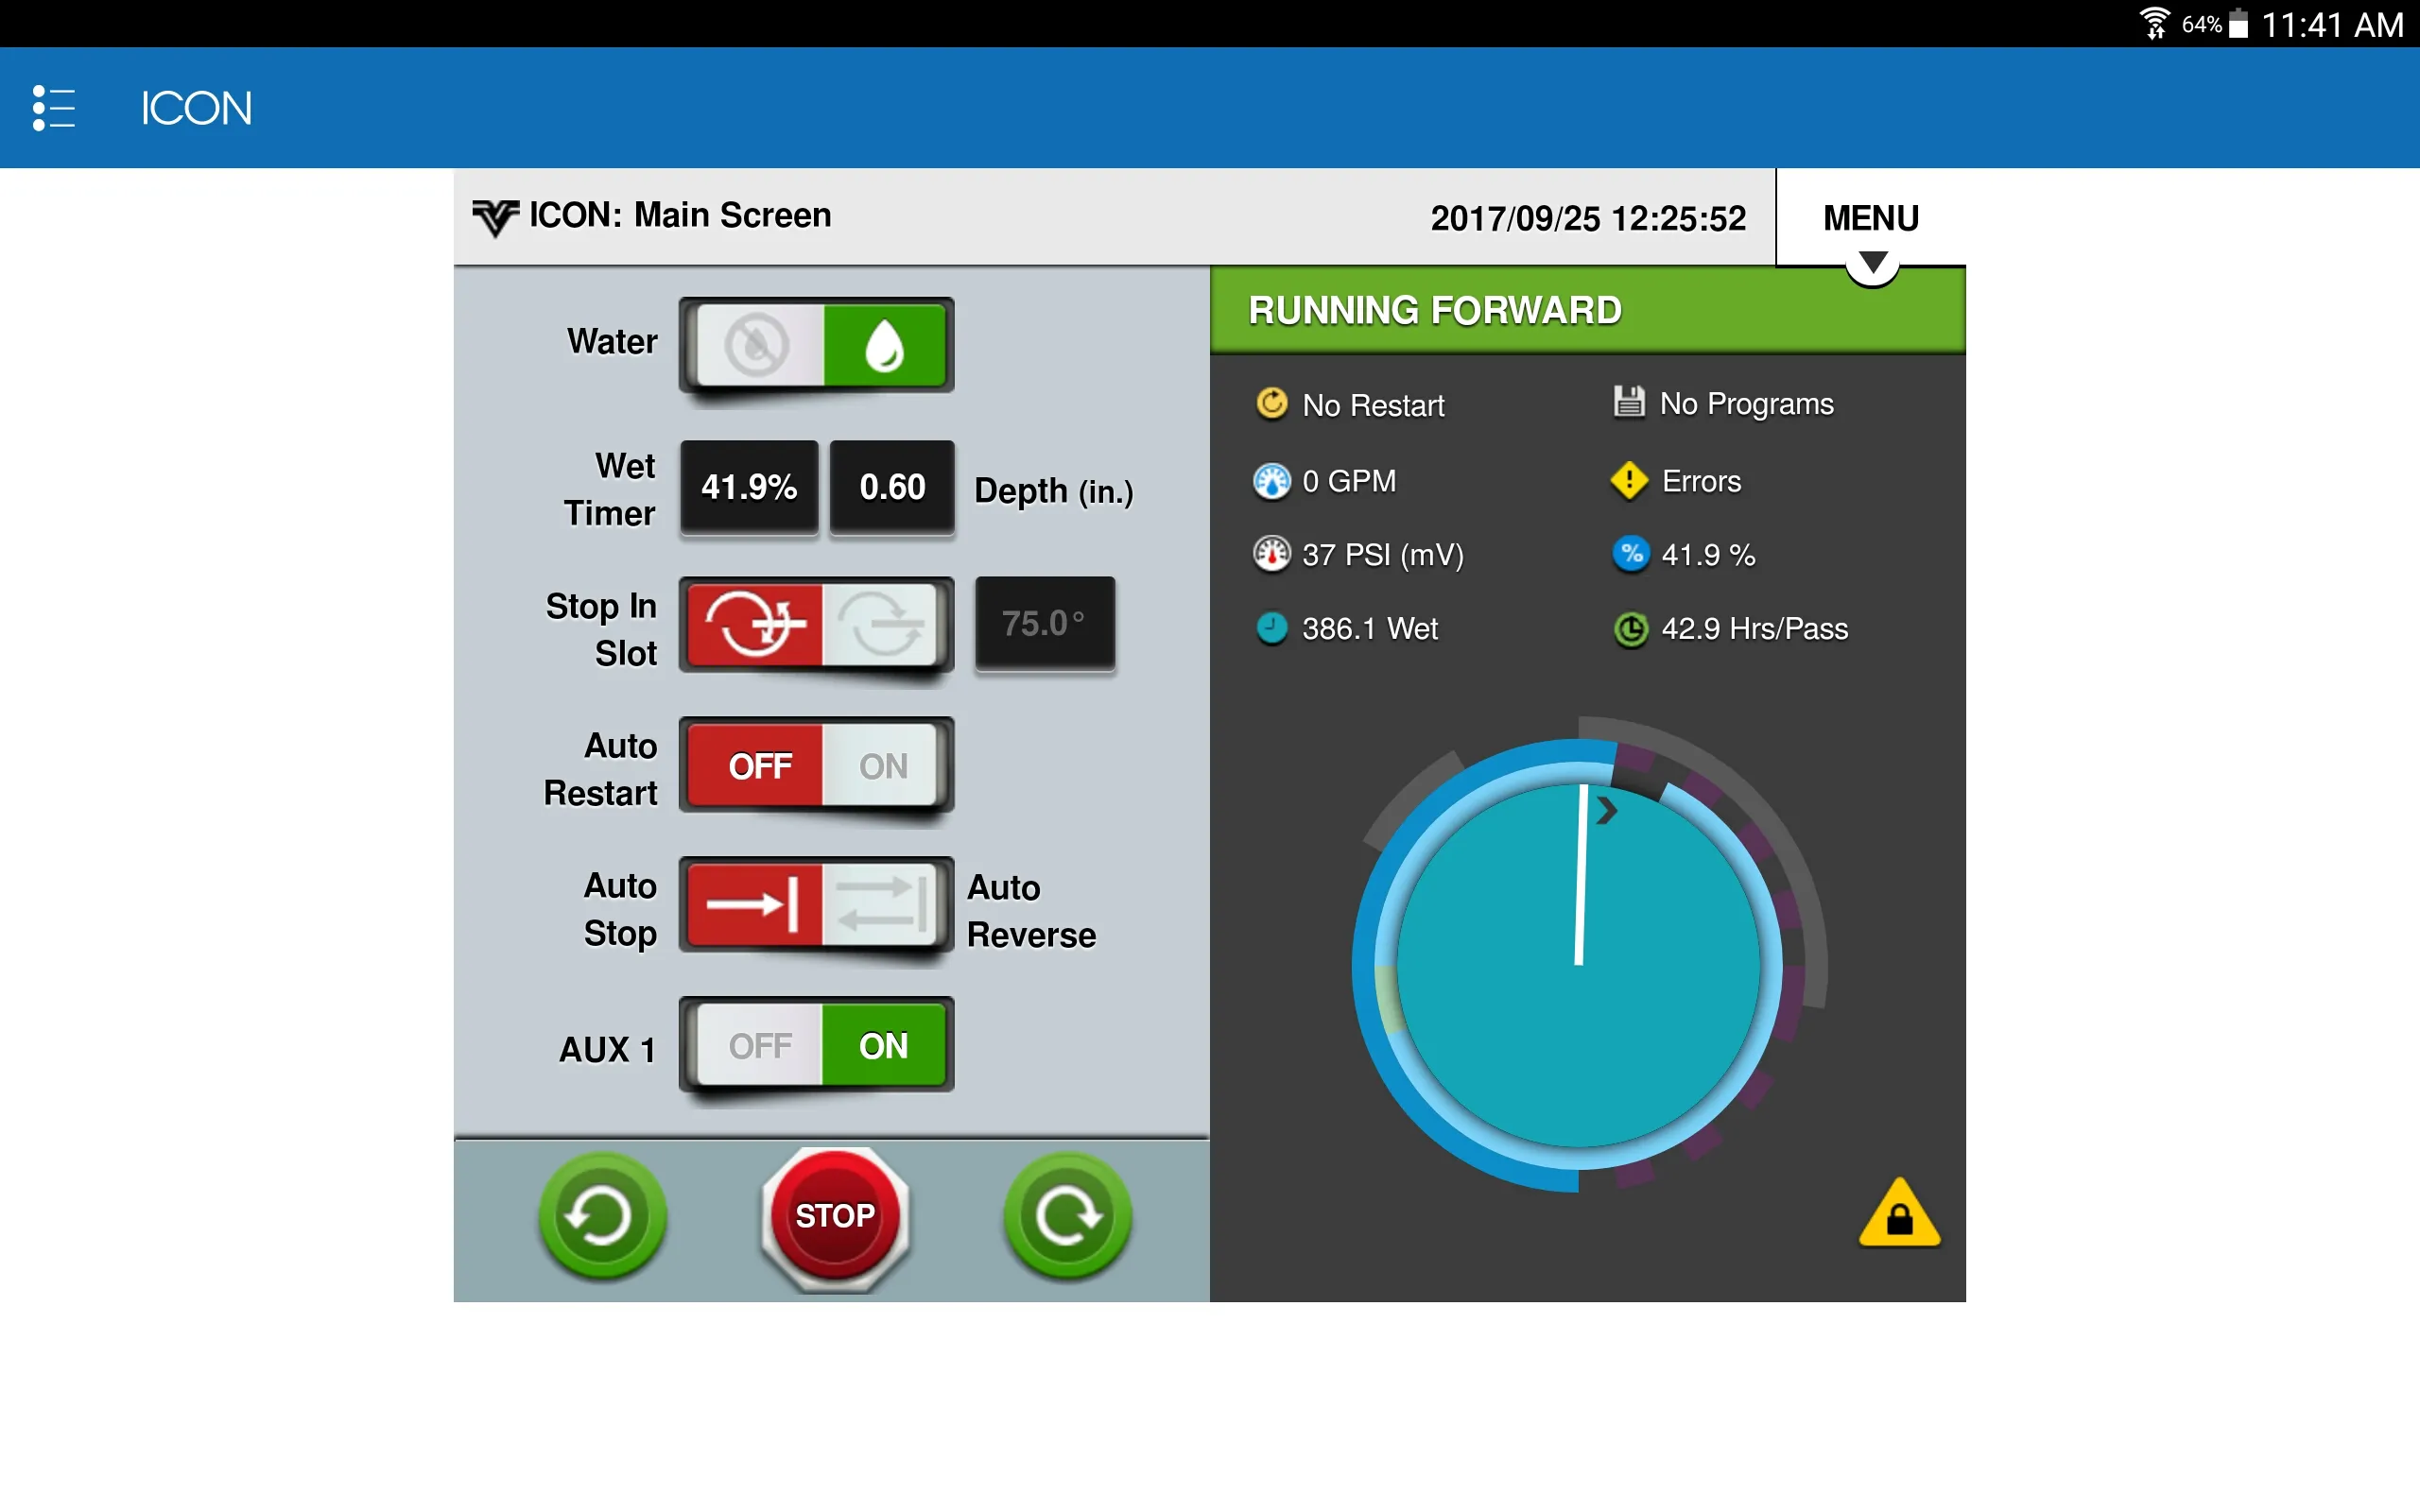
Task: Tap the direction chevron on the pivot dial
Action: [x=1606, y=810]
